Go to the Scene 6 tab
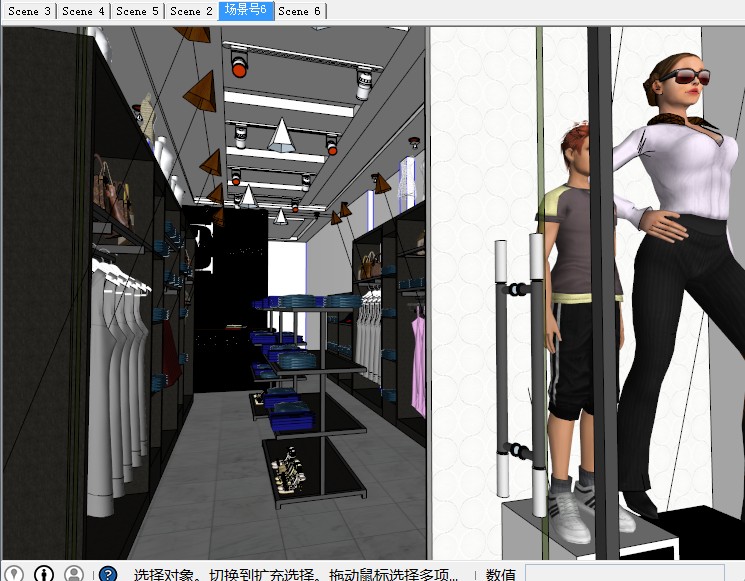The height and width of the screenshot is (581, 745). point(300,11)
